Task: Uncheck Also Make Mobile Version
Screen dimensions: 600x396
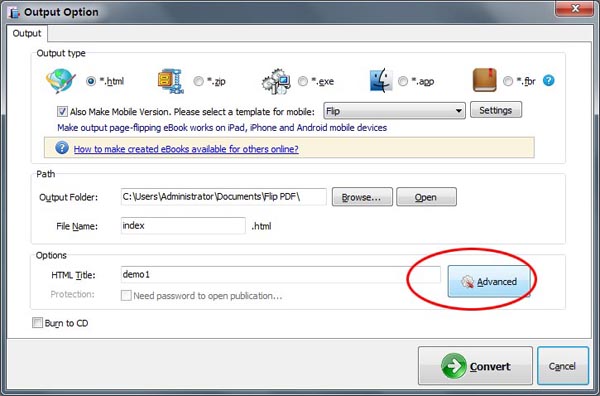Action: click(x=62, y=112)
